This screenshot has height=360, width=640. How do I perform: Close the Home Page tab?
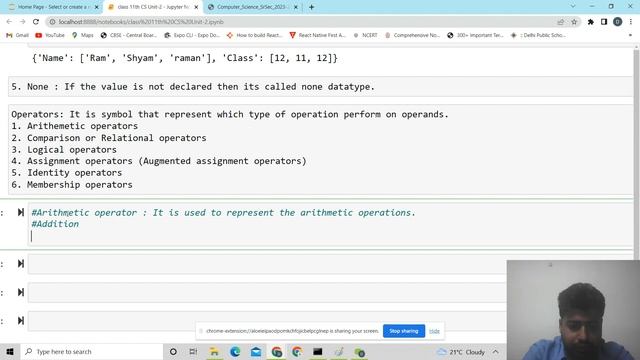[97, 7]
